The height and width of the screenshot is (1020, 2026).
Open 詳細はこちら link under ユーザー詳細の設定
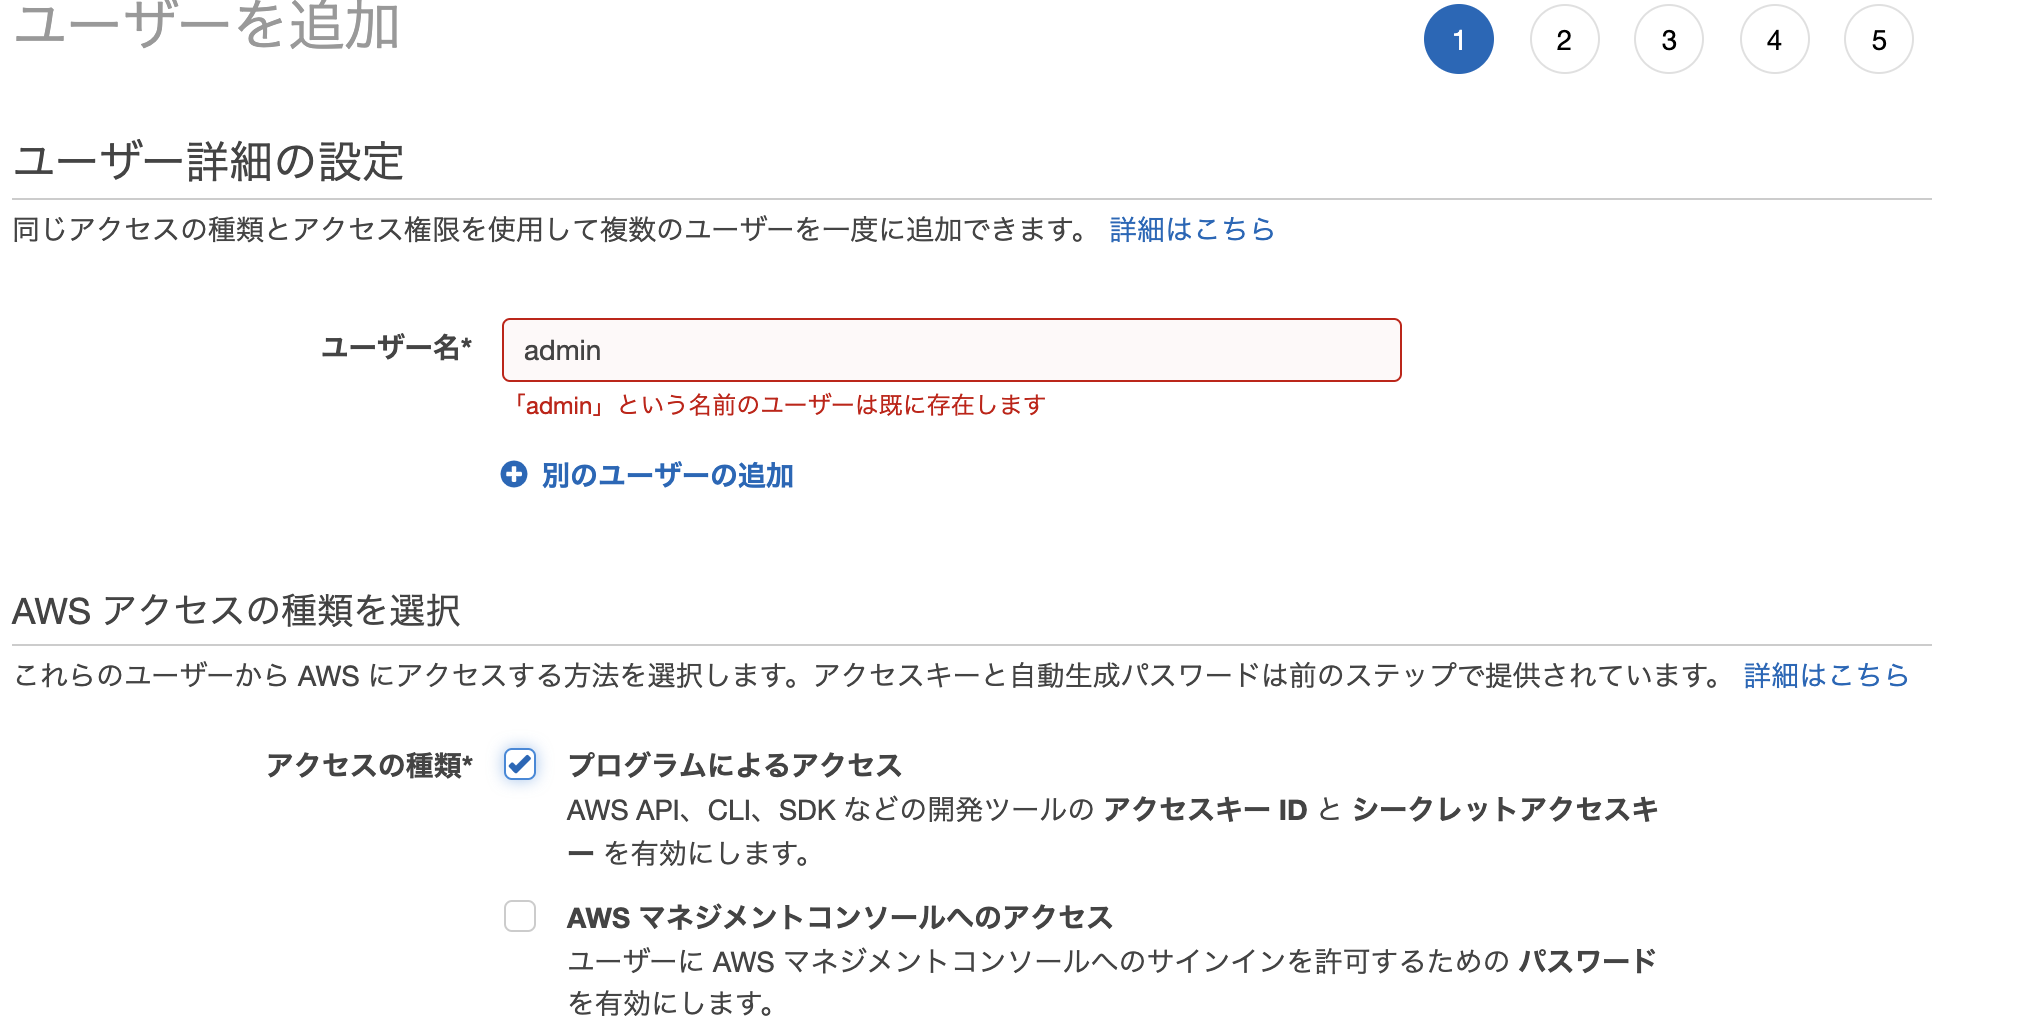coord(1192,230)
